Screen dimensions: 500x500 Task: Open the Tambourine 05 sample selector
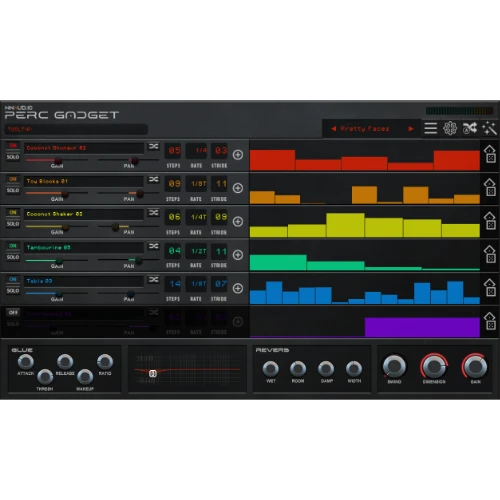[x=84, y=248]
